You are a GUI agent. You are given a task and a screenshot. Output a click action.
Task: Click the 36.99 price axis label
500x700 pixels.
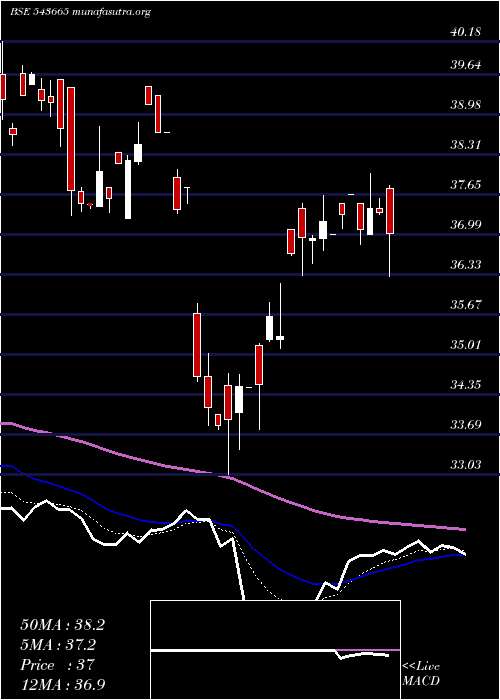click(x=466, y=225)
